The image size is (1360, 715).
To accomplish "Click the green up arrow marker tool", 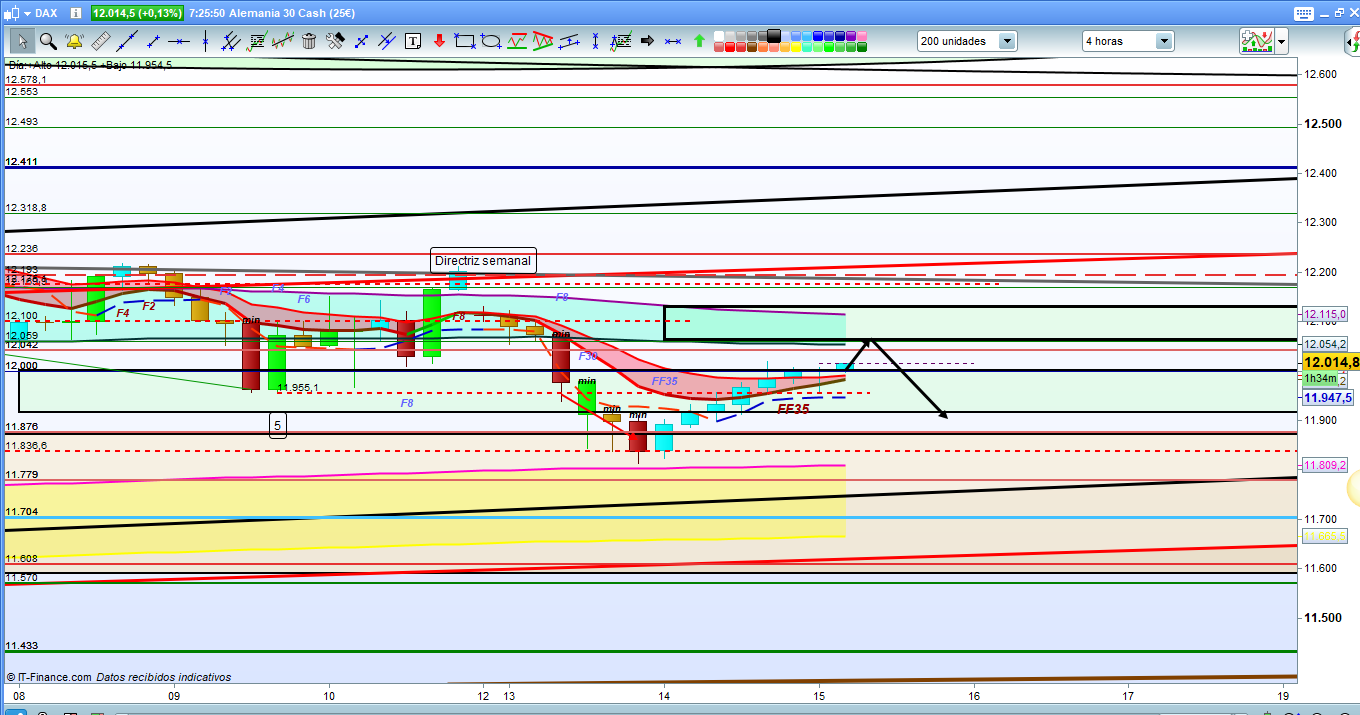I will pyautogui.click(x=699, y=41).
